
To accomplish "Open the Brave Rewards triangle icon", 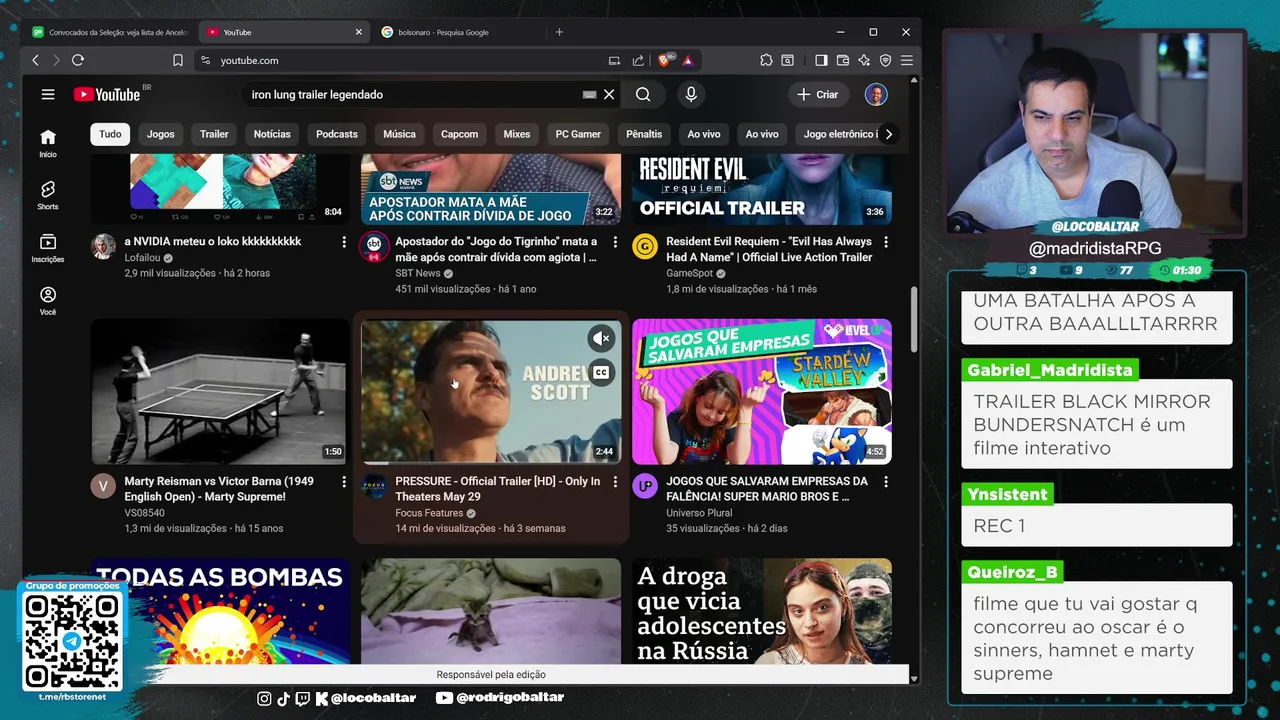I will [688, 60].
